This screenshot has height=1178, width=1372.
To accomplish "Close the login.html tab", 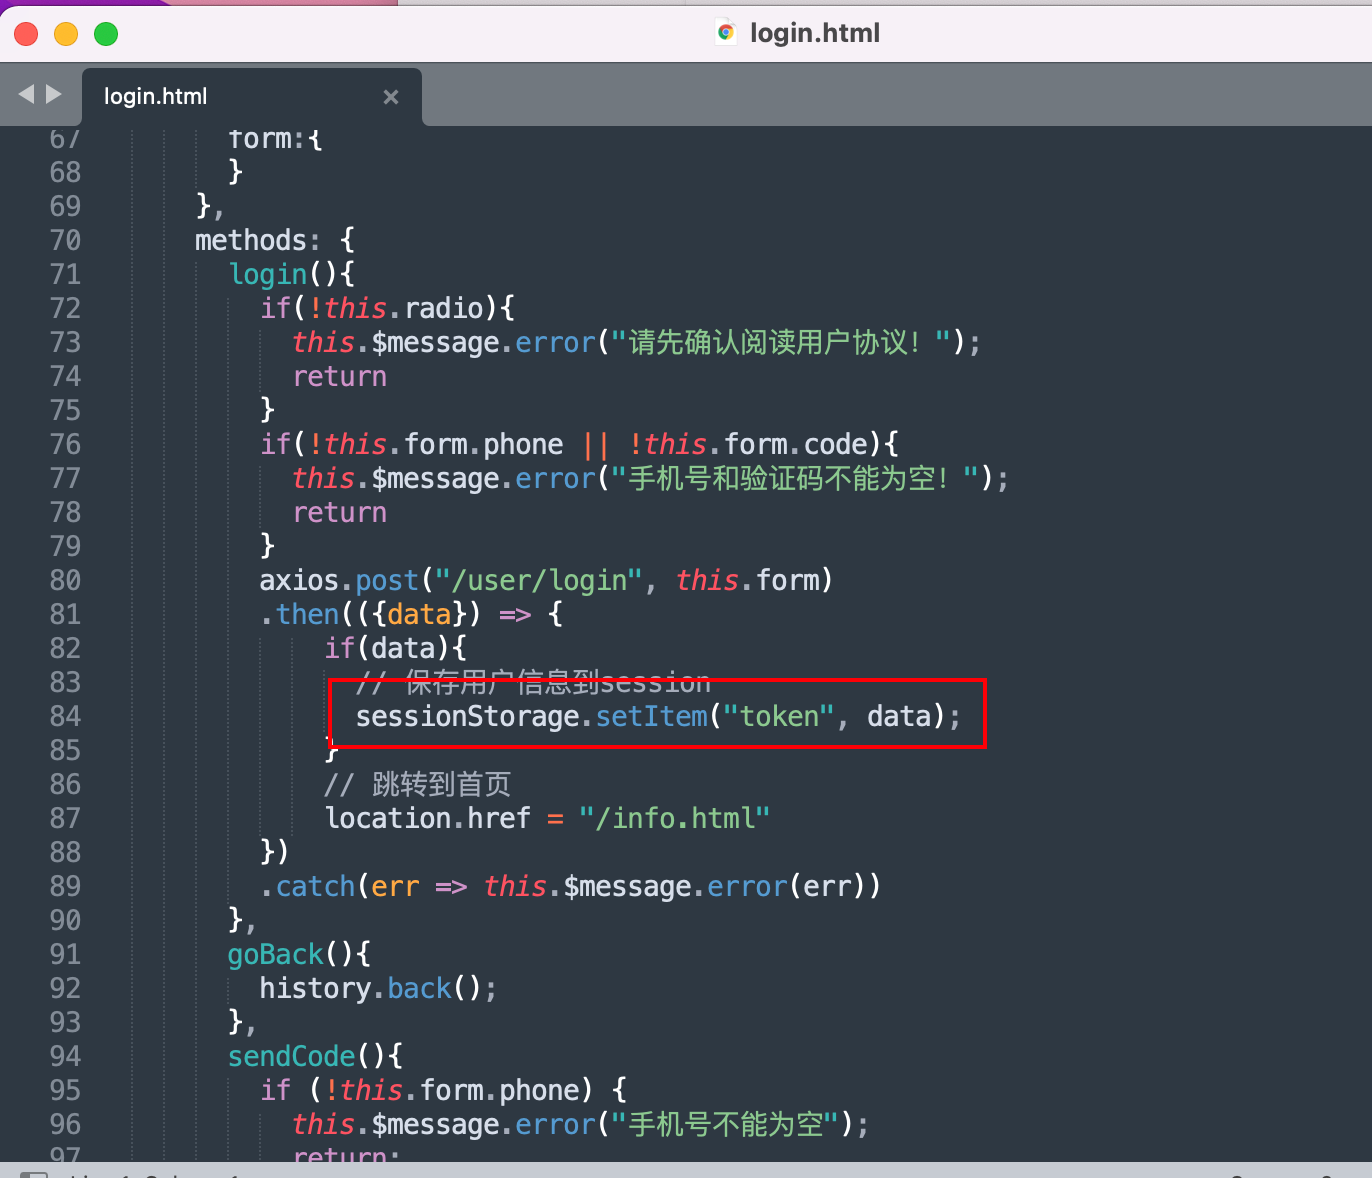I will [391, 97].
